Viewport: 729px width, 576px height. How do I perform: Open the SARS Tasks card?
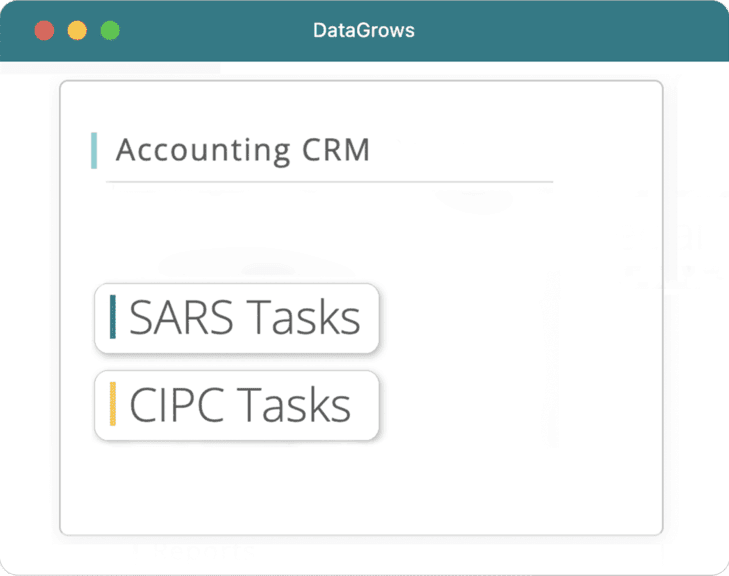coord(237,318)
